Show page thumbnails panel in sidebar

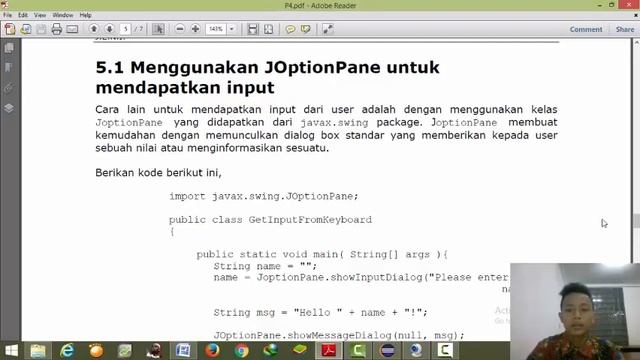(x=9, y=48)
